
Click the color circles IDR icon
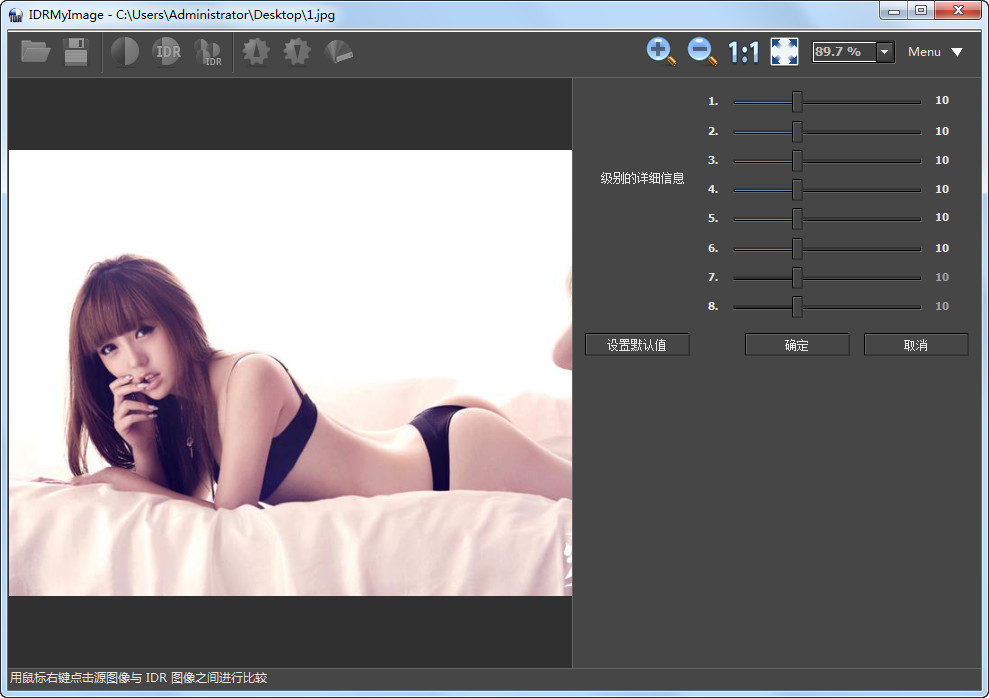pos(208,53)
